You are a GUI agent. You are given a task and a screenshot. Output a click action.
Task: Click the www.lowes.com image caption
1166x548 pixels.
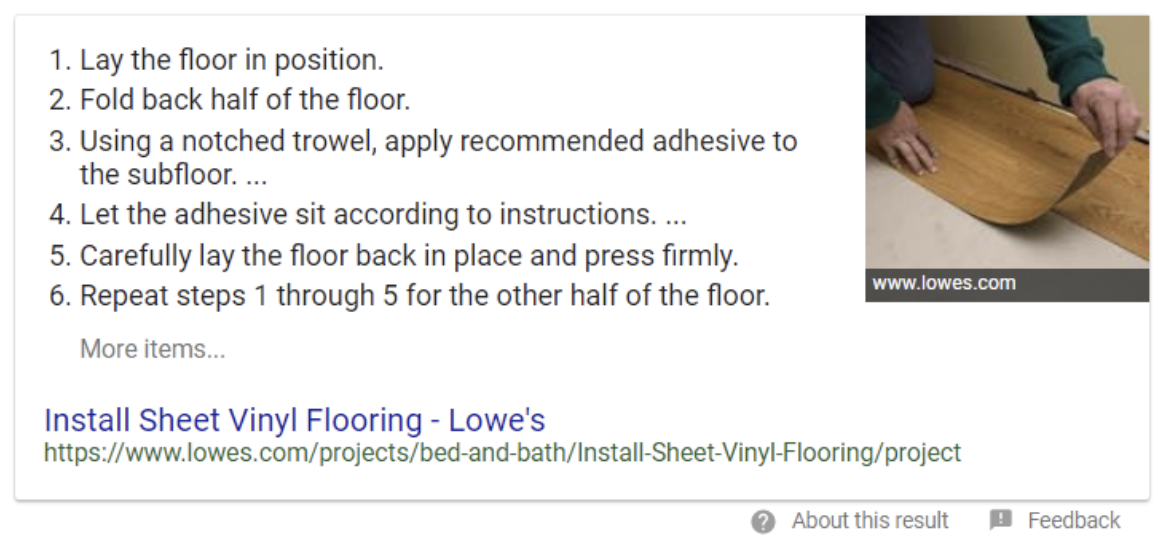944,283
